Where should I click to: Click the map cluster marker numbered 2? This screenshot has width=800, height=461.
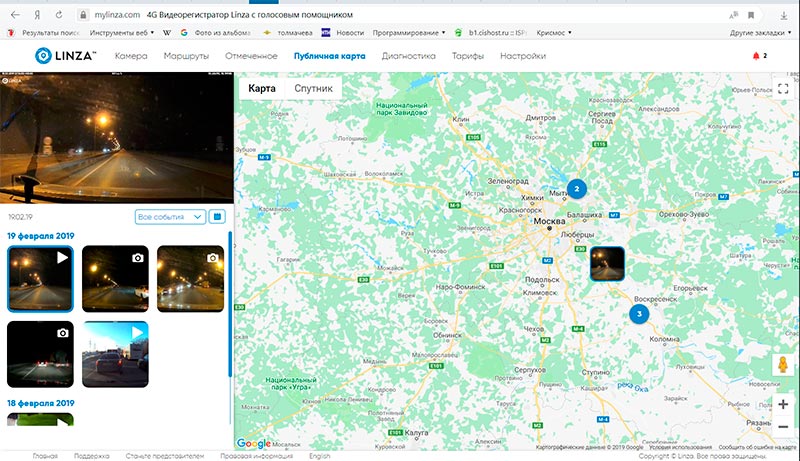(576, 188)
